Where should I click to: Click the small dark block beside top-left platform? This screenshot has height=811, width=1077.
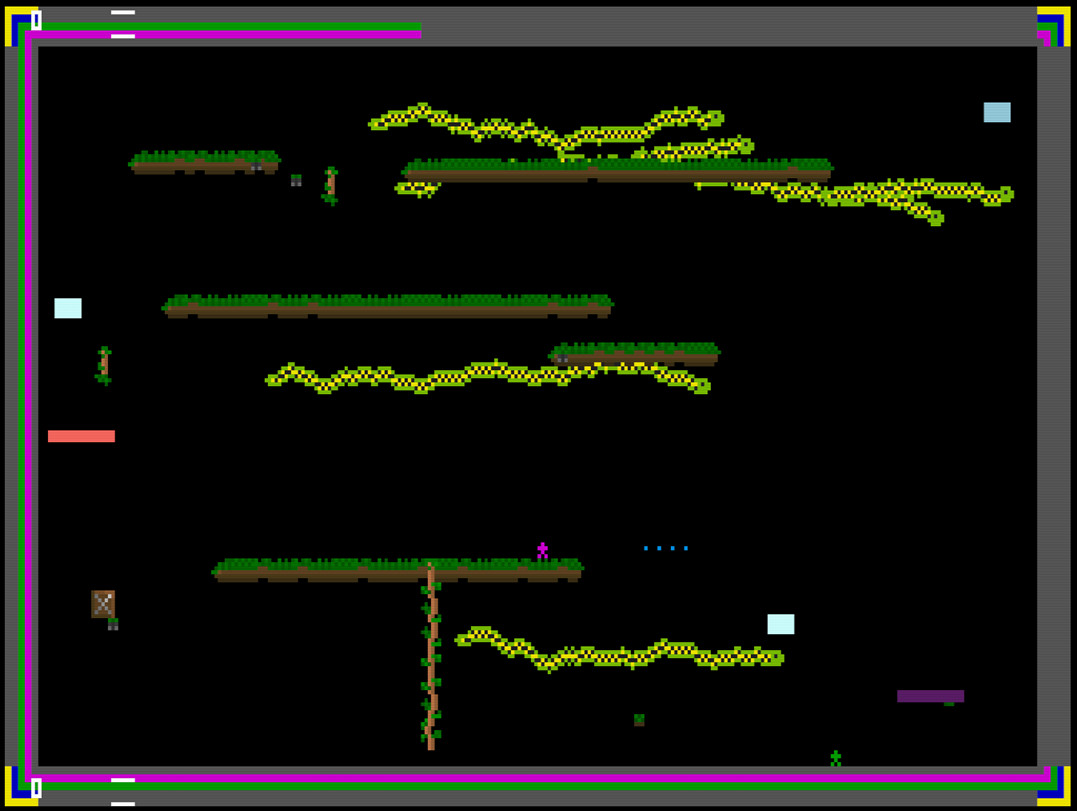[296, 180]
